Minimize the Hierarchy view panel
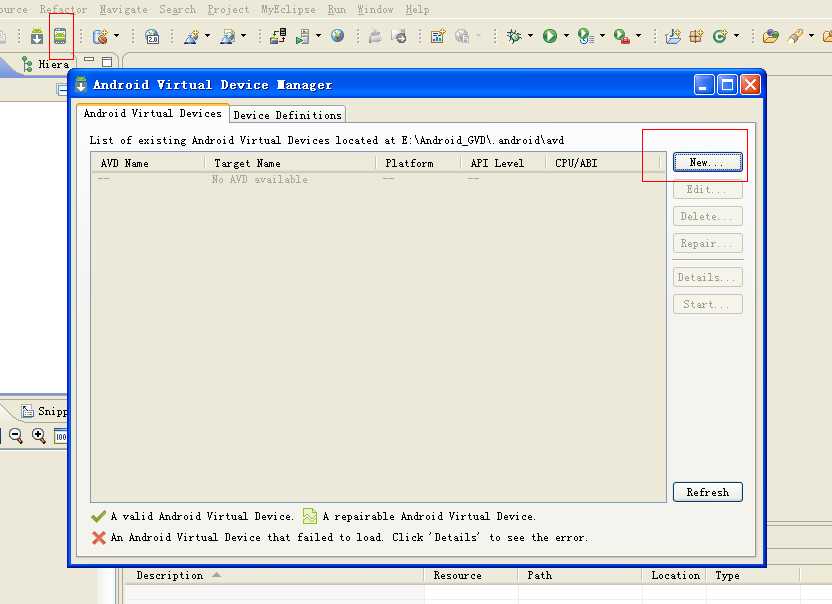This screenshot has height=604, width=832. (89, 61)
